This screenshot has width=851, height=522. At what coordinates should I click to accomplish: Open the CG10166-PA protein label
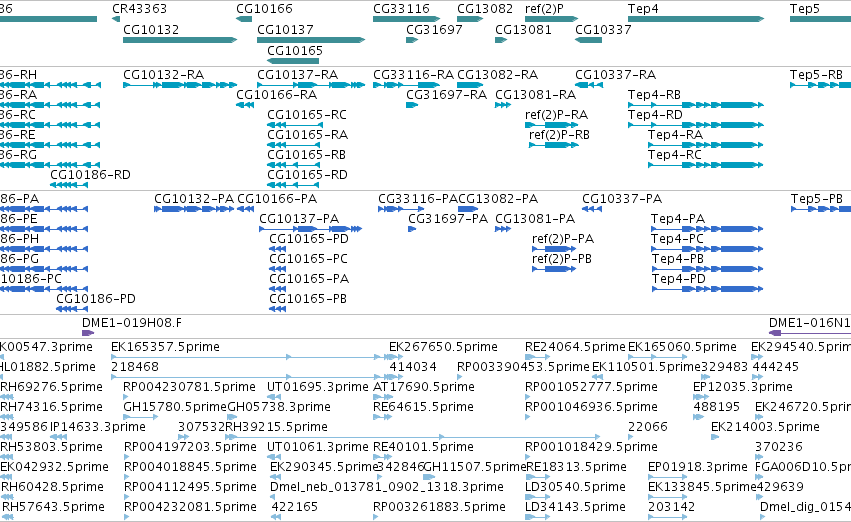(x=277, y=199)
